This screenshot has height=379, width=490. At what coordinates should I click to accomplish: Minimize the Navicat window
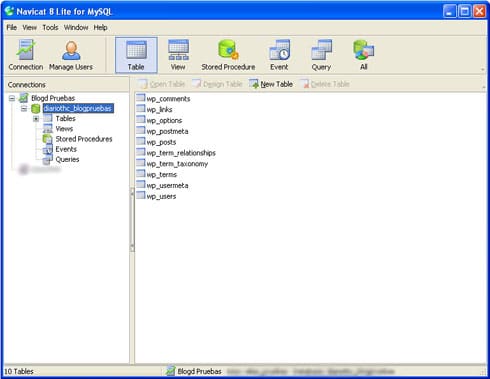click(x=450, y=11)
